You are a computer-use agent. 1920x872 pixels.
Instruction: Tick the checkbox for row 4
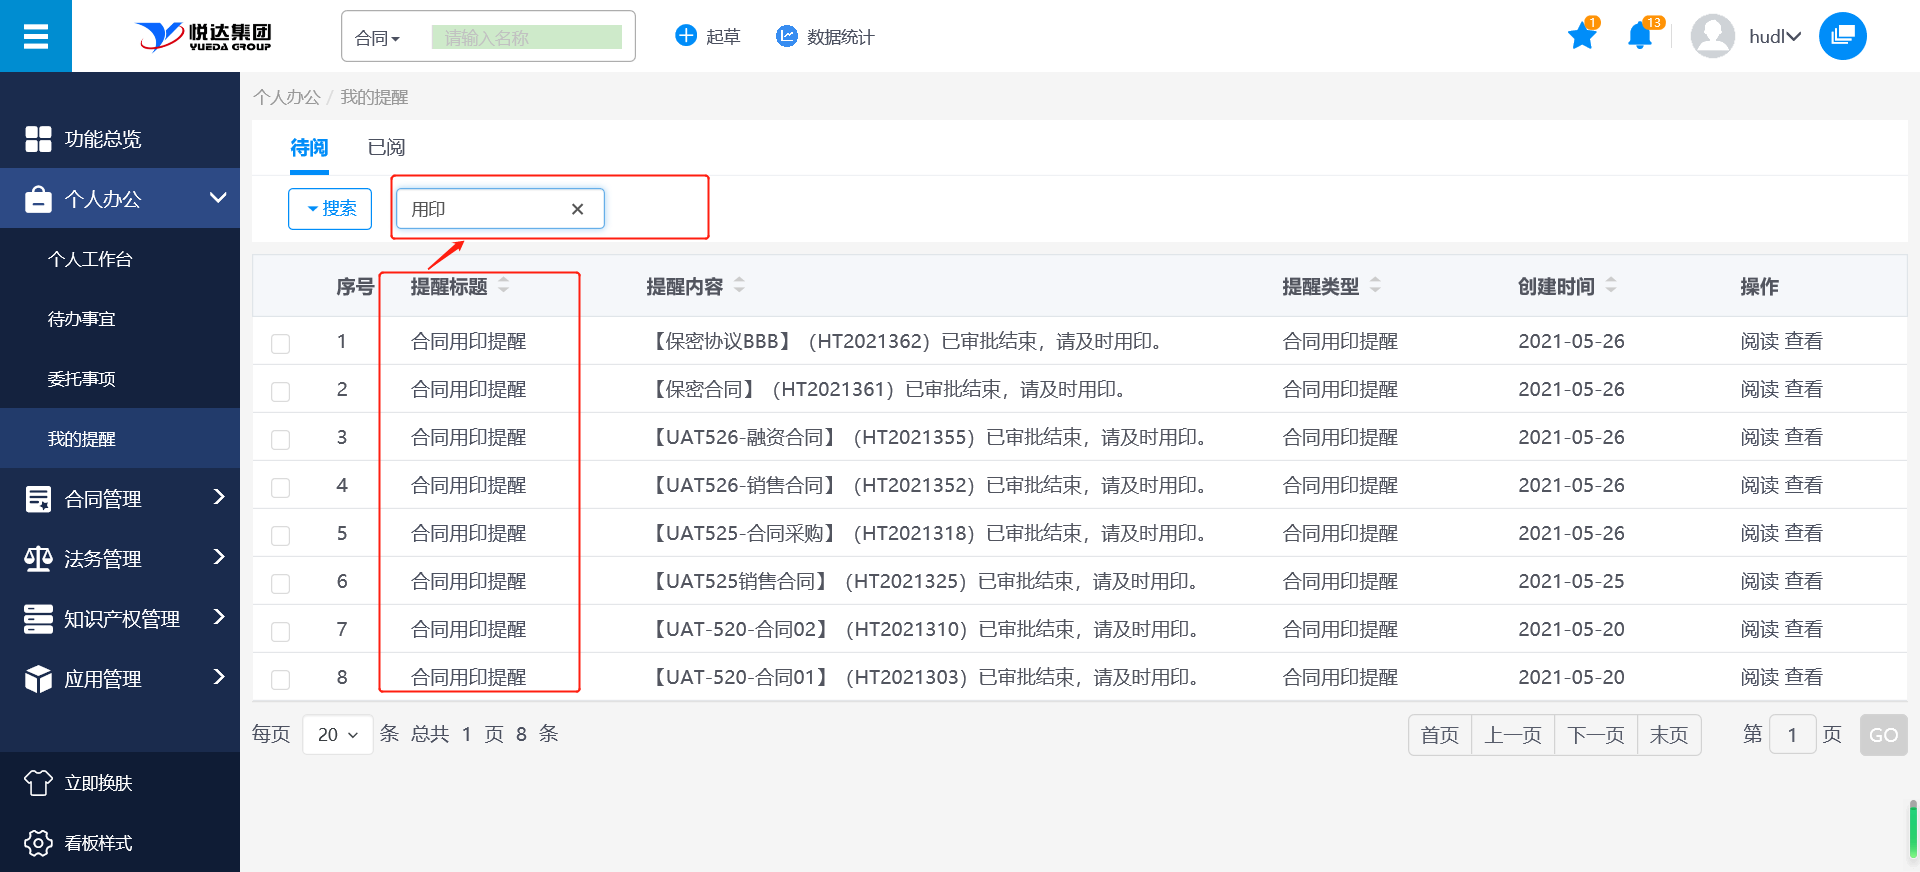tap(281, 487)
